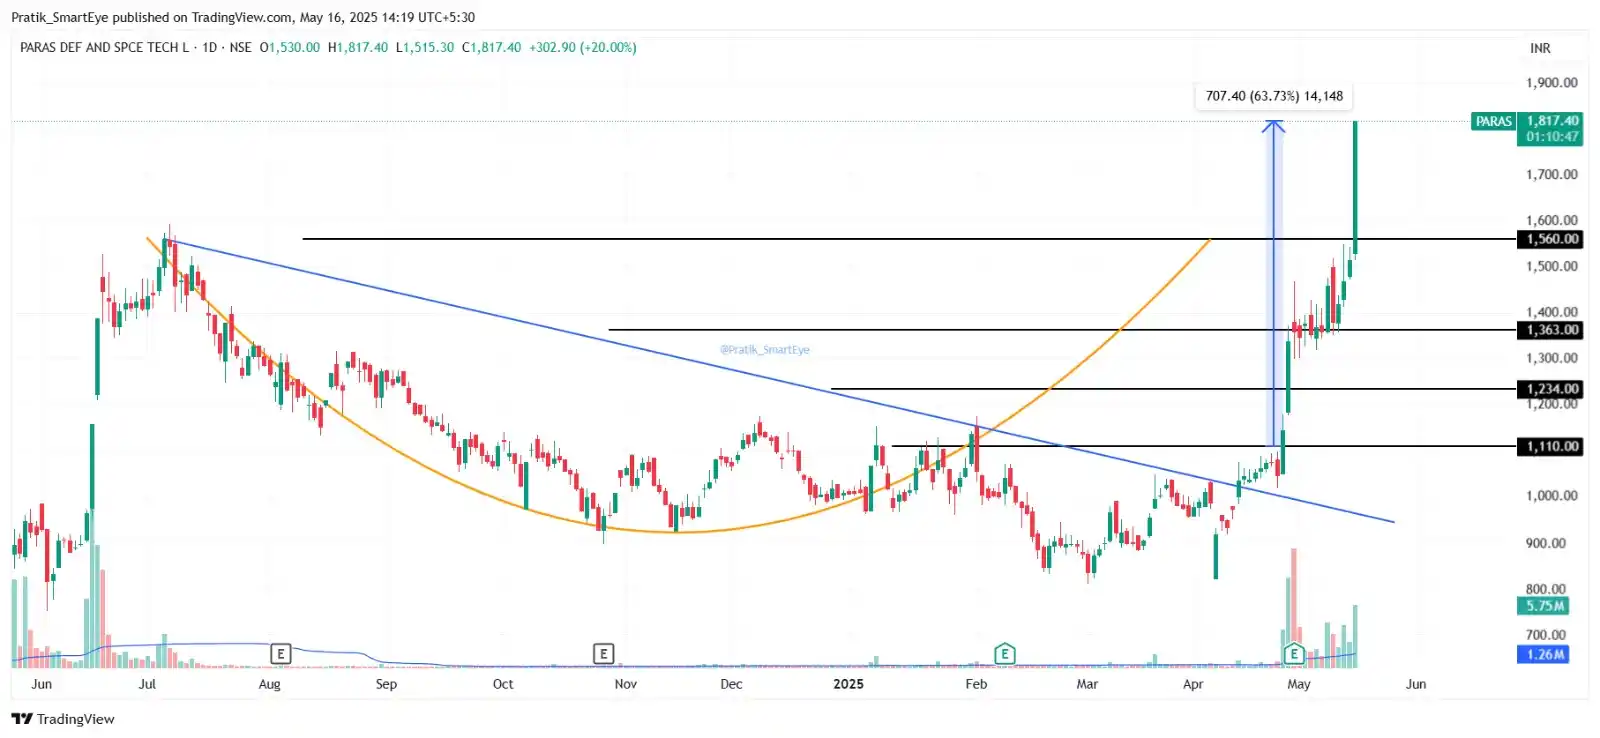1600x738 pixels.
Task: Open the green earnings marker just before May
Action: (x=1294, y=654)
